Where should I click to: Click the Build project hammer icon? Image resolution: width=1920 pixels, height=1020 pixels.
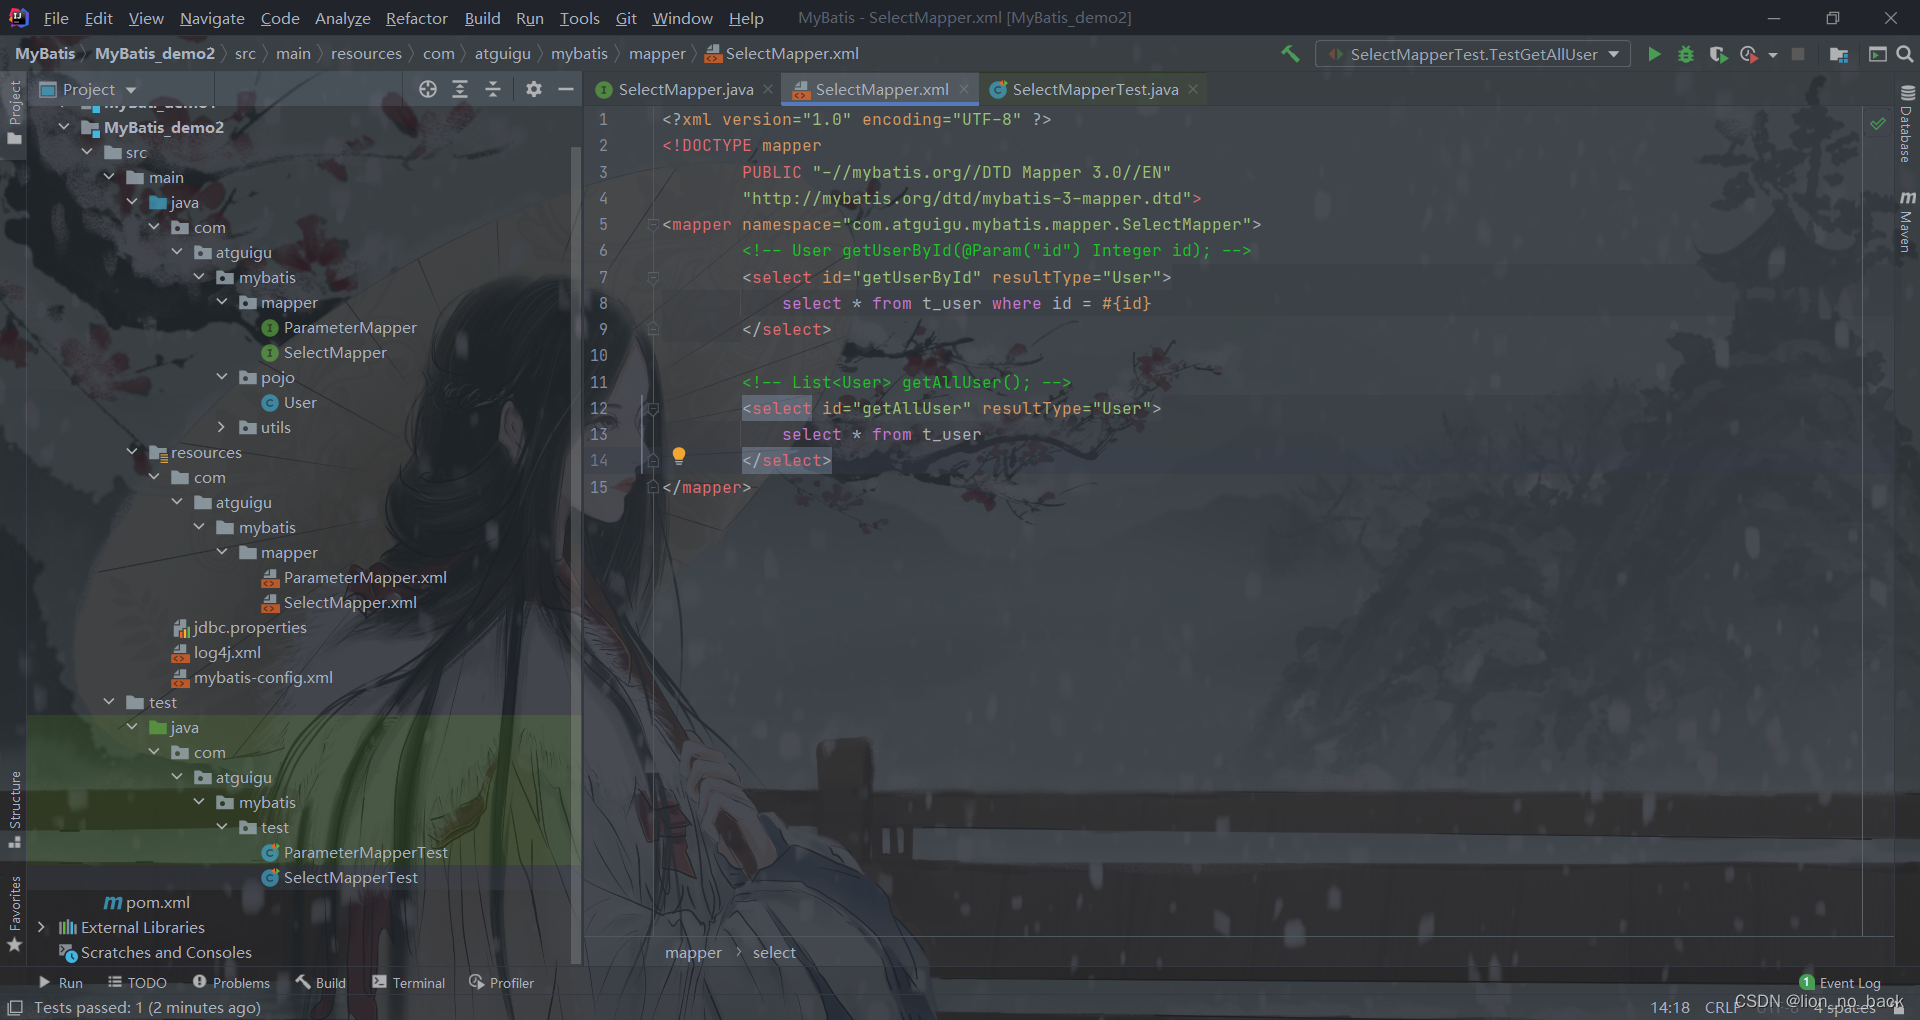(x=1290, y=54)
